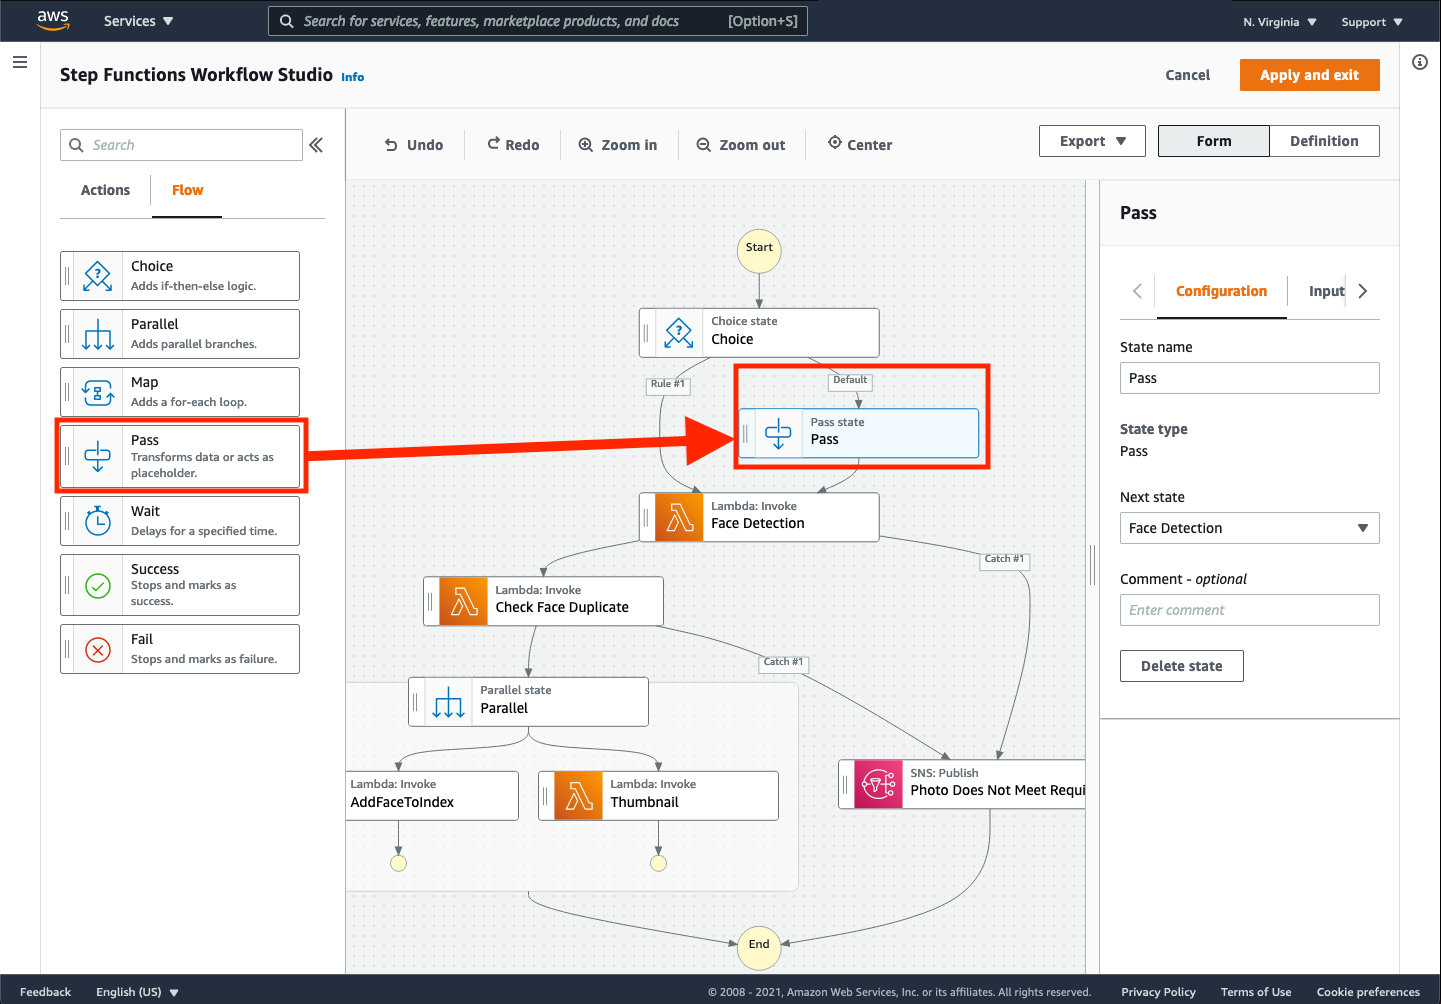Switch to Form view
This screenshot has width=1441, height=1004.
tap(1214, 141)
